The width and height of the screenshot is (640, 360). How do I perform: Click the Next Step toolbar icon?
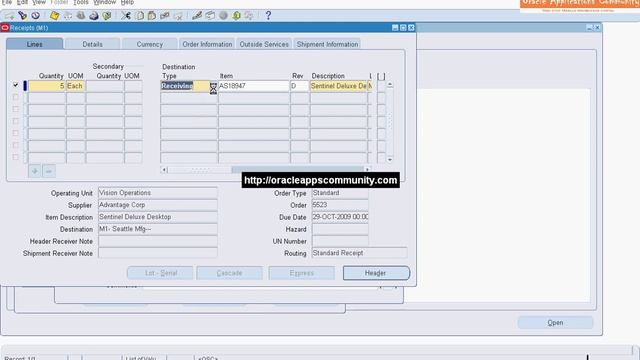click(x=68, y=16)
